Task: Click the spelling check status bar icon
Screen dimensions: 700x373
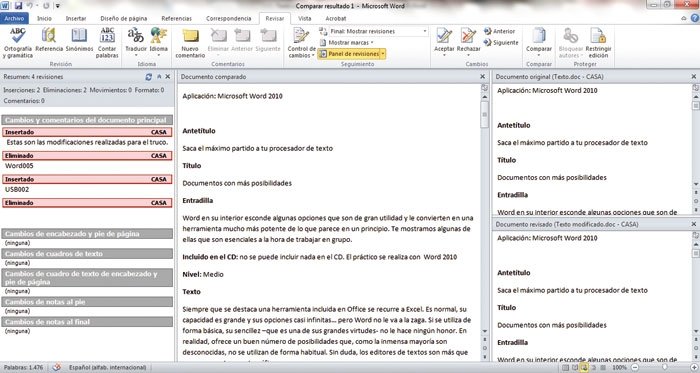Action: click(x=57, y=367)
